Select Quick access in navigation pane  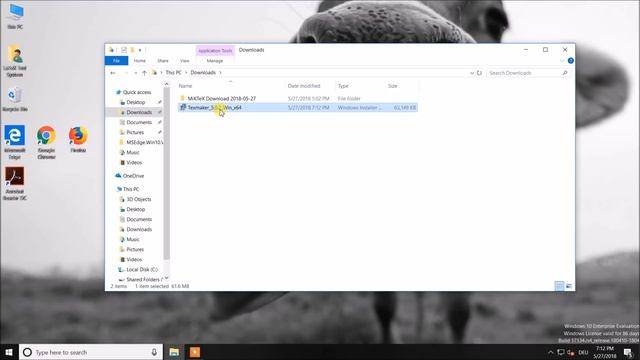click(x=137, y=92)
